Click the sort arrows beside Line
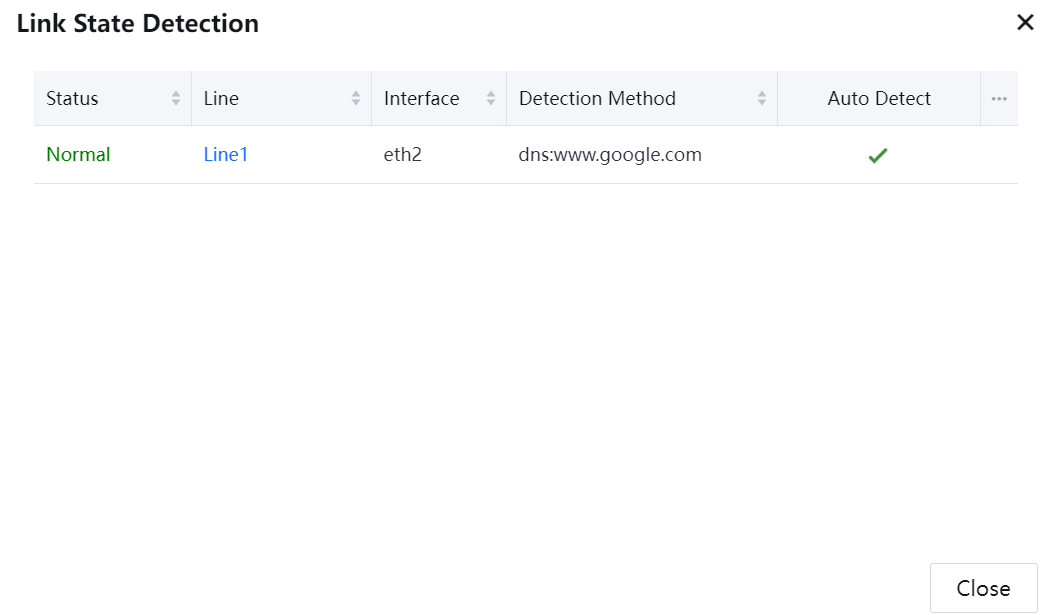Image resolution: width=1056 pixels, height=615 pixels. pos(356,98)
